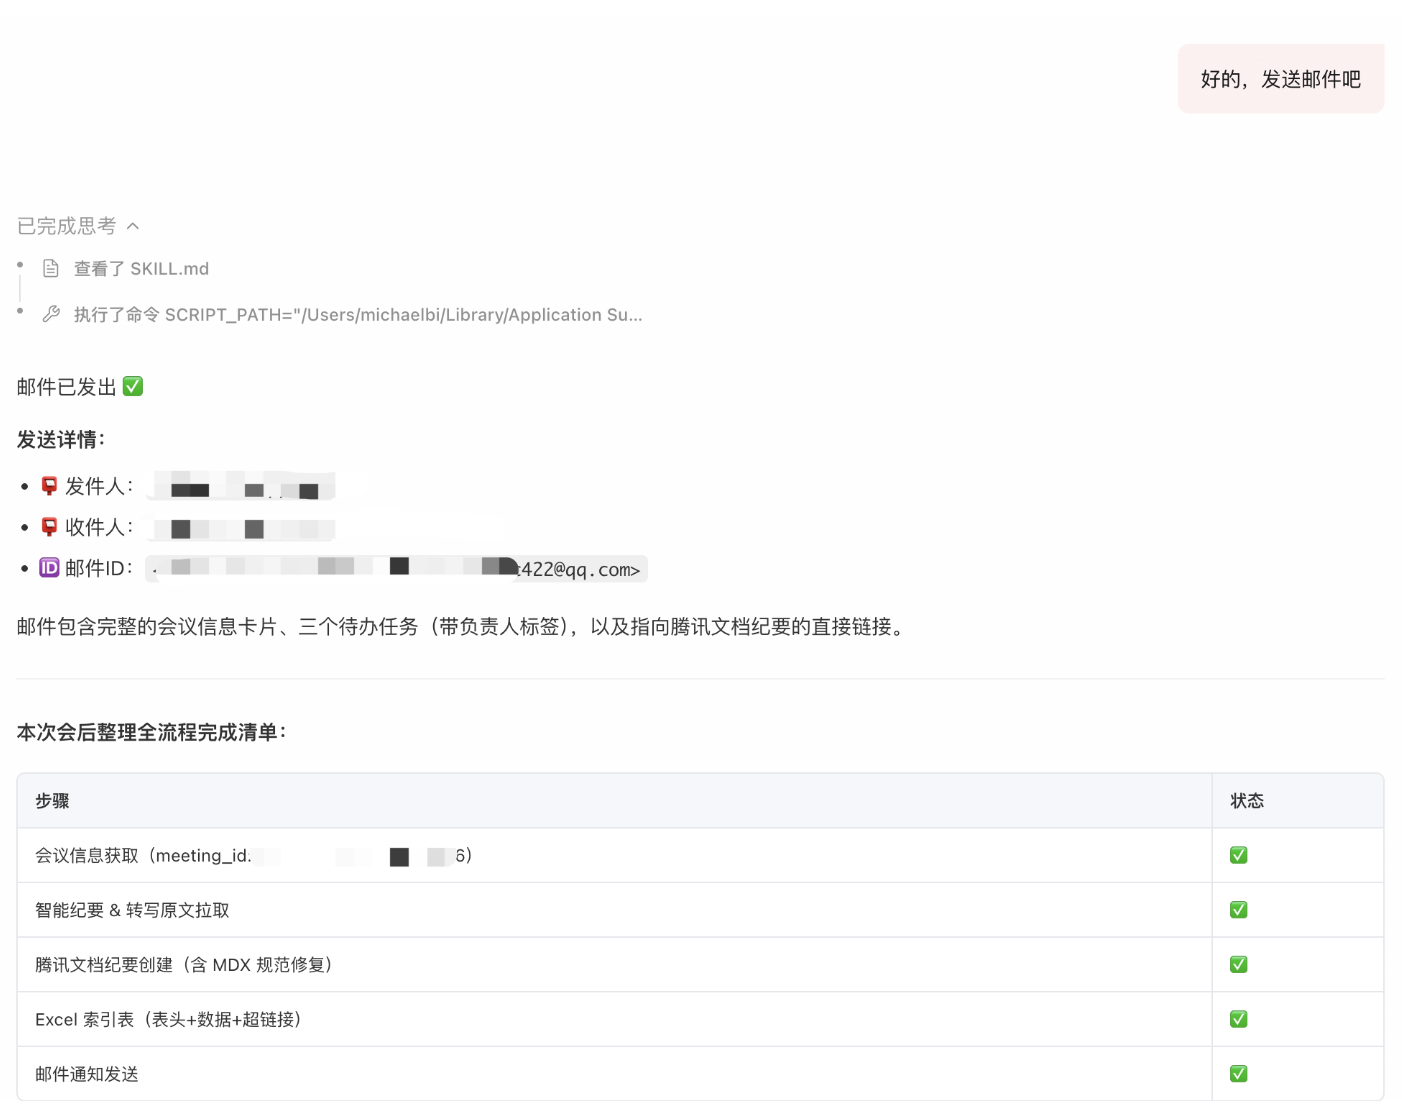Click the purple ID icon before 邮件ID
Viewport: 1402px width, 1116px height.
point(49,568)
